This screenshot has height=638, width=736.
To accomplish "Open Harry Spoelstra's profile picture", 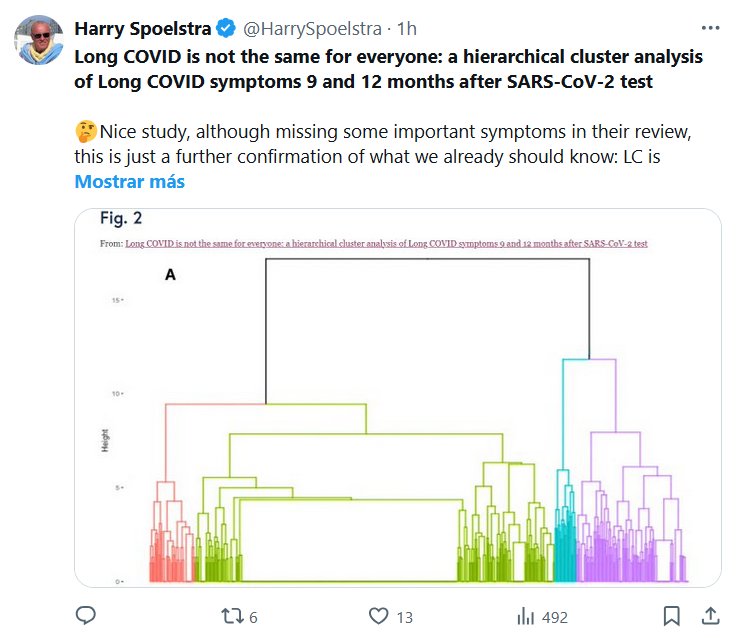I will pyautogui.click(x=38, y=41).
